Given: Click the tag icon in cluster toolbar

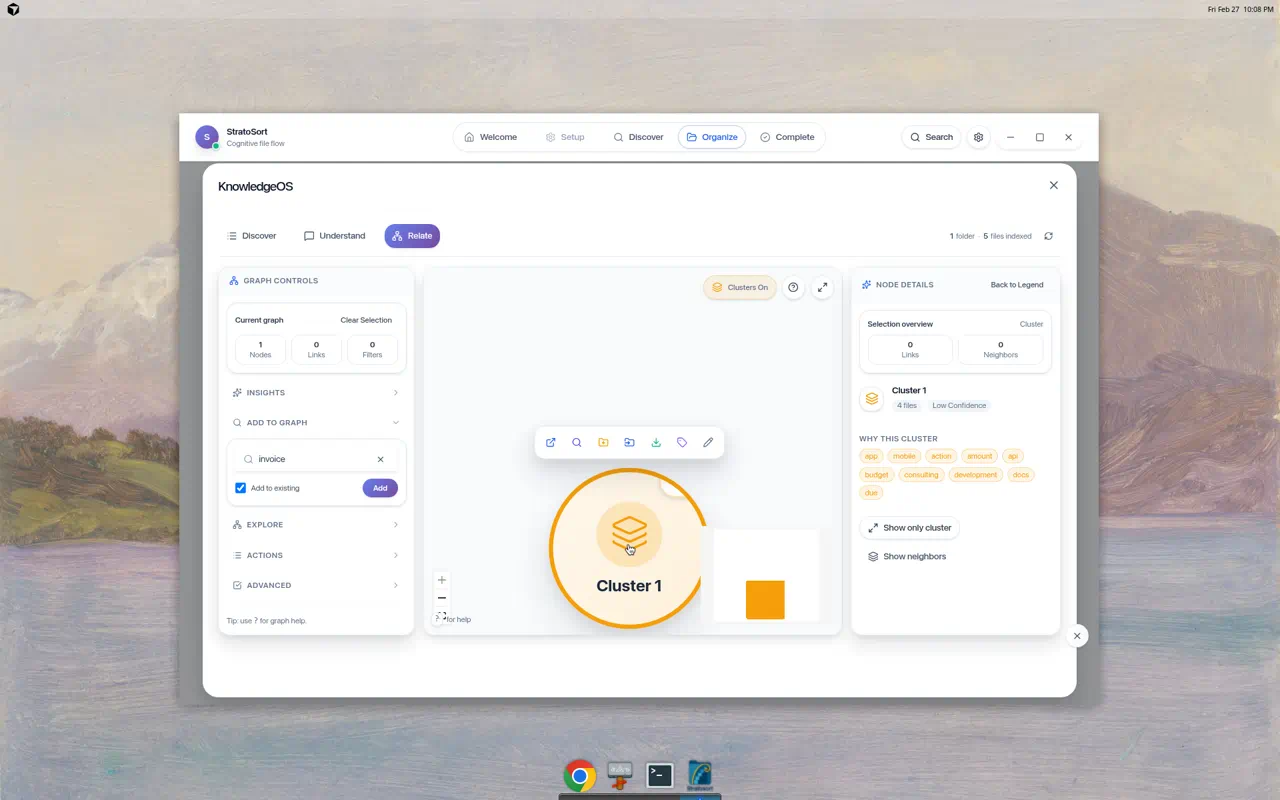Looking at the screenshot, I should click(x=682, y=442).
